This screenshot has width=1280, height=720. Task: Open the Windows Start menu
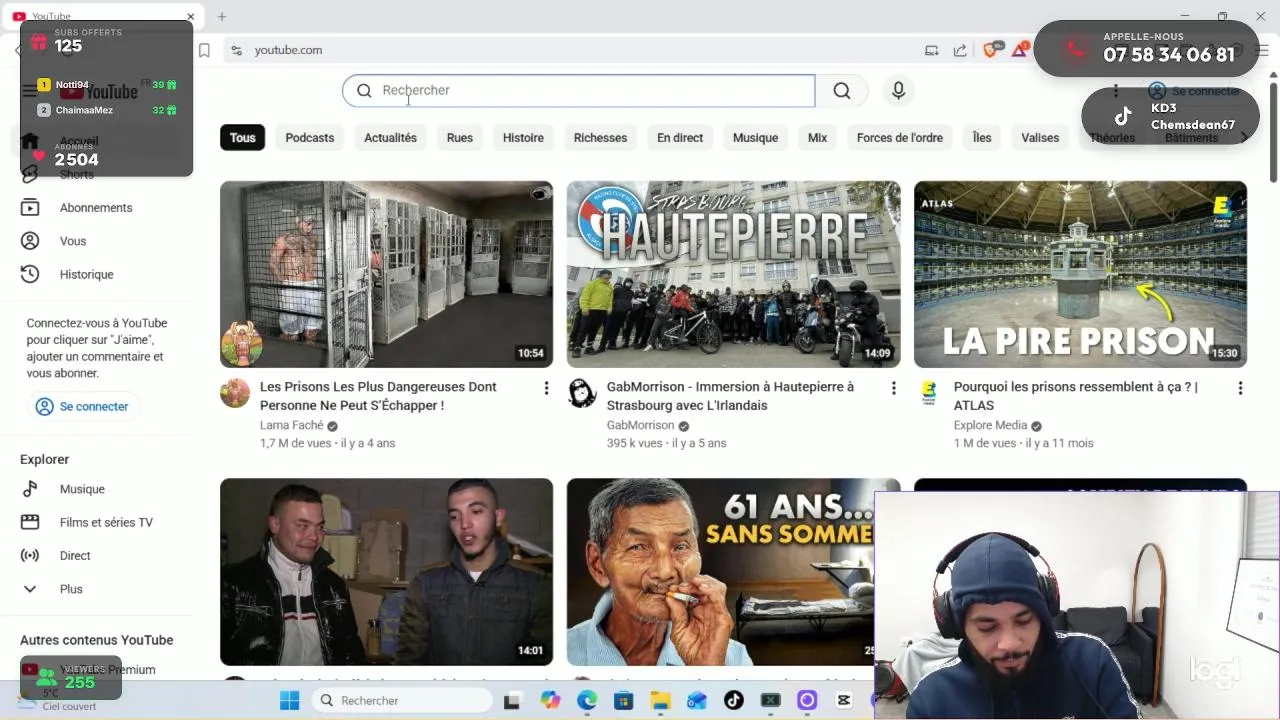pos(289,700)
